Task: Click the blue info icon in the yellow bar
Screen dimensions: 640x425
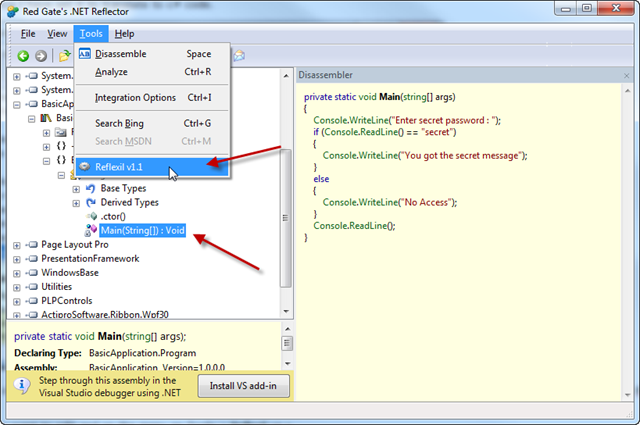Action: (22, 385)
